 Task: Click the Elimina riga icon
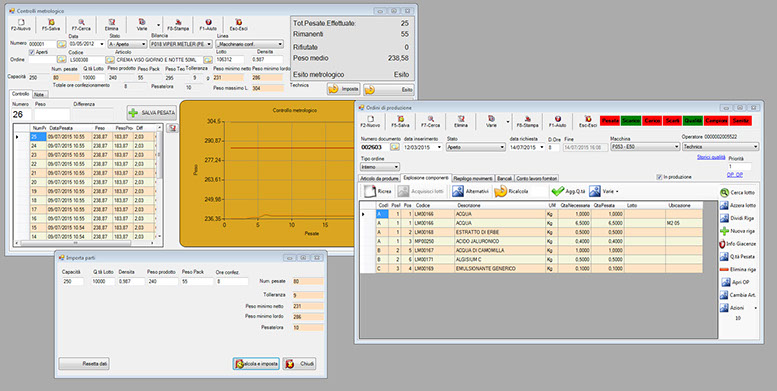pyautogui.click(x=724, y=270)
